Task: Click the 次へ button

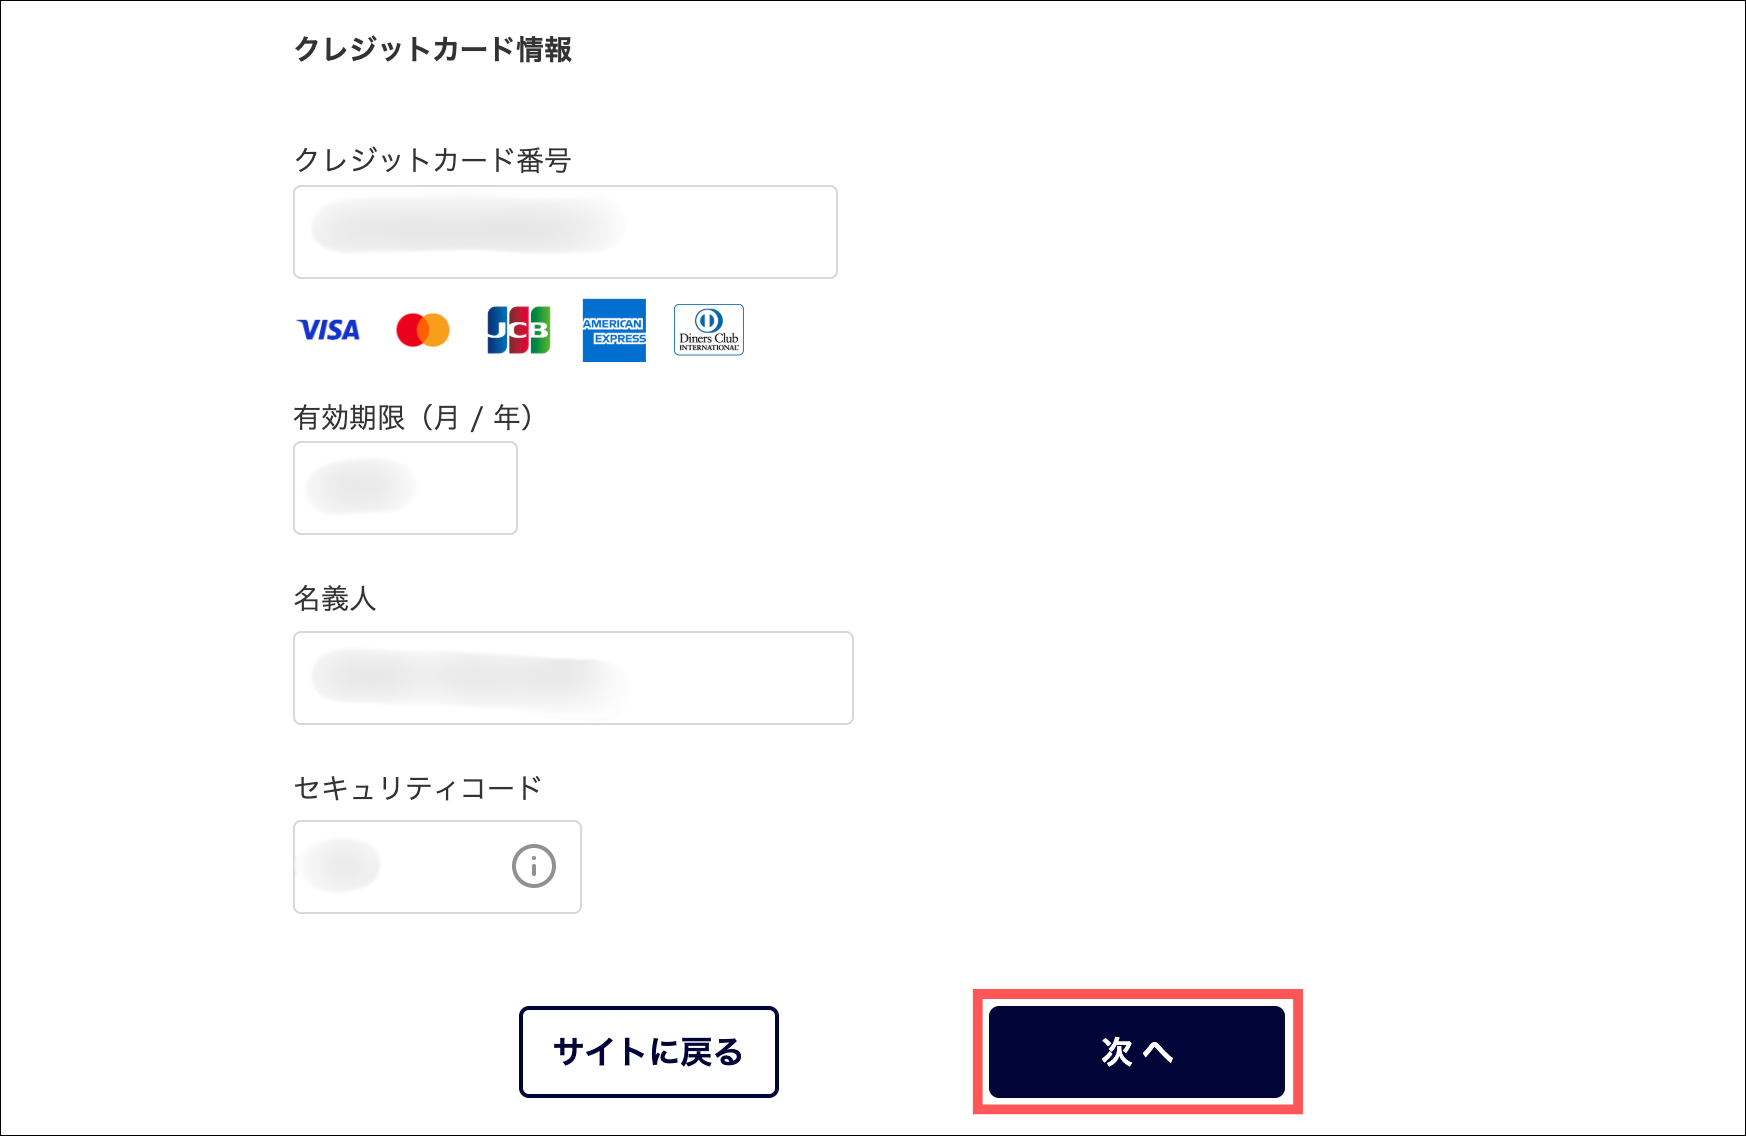Action: (x=1137, y=1052)
